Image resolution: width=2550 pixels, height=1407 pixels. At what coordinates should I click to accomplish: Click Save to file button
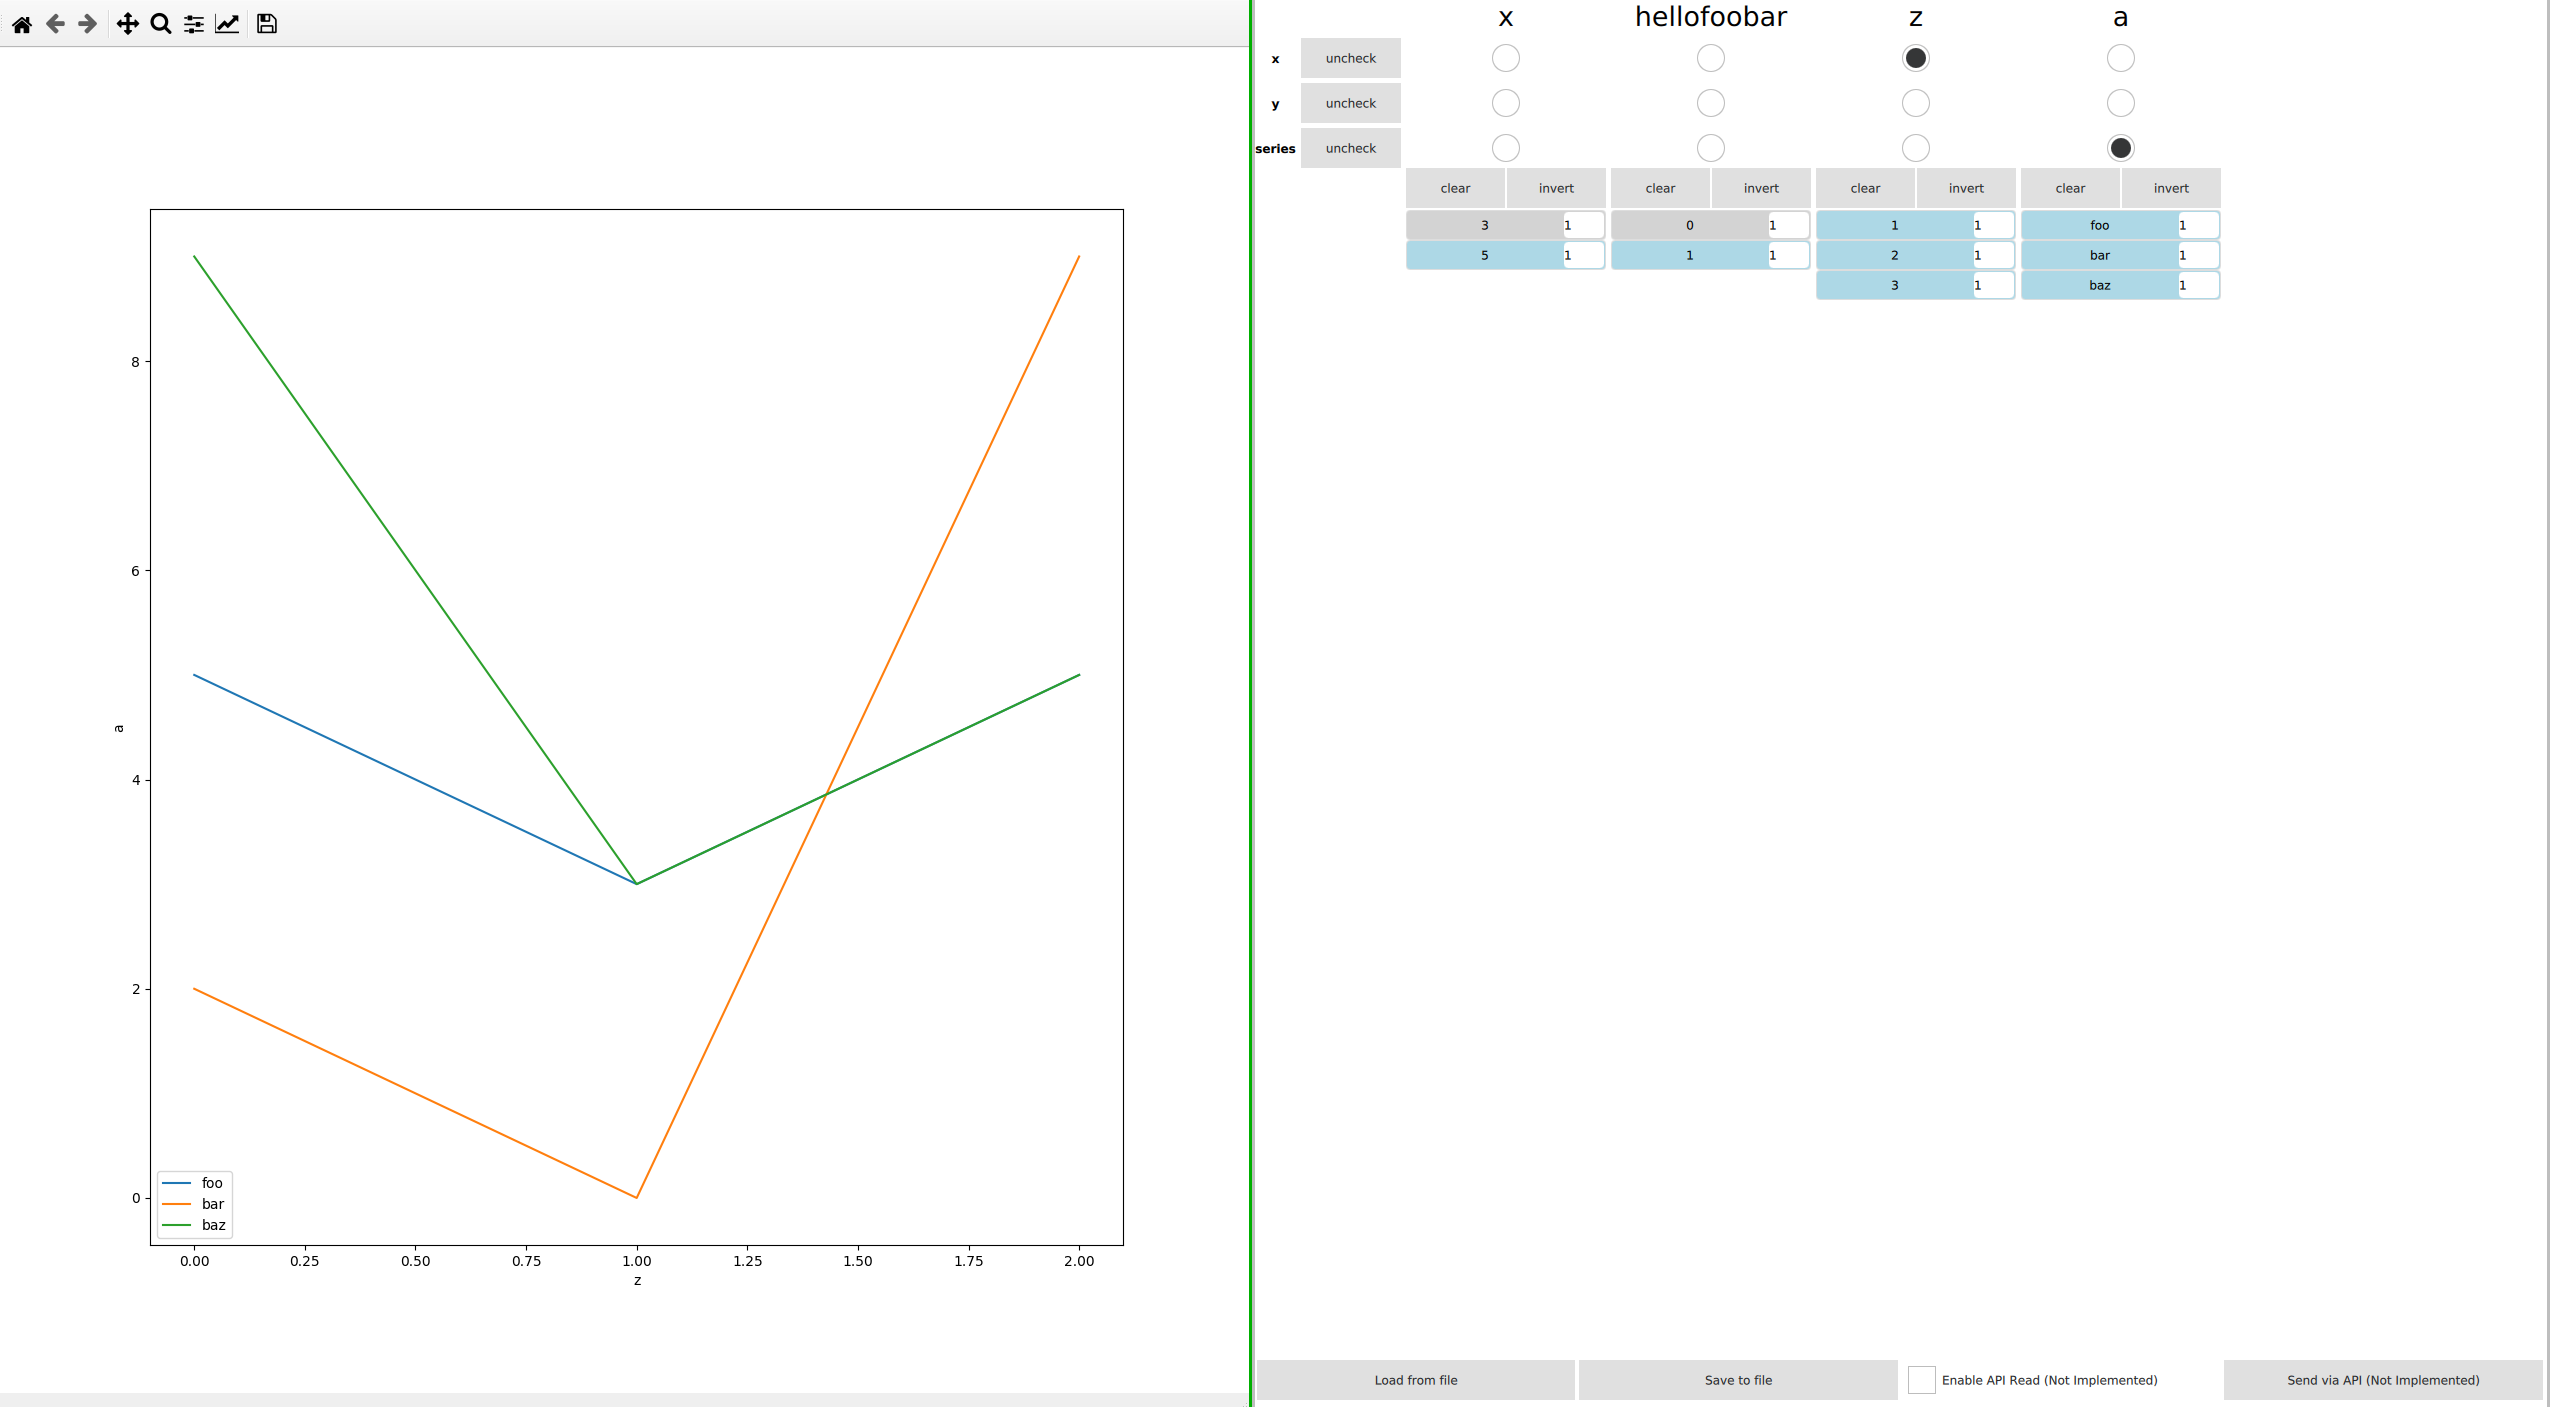1737,1380
